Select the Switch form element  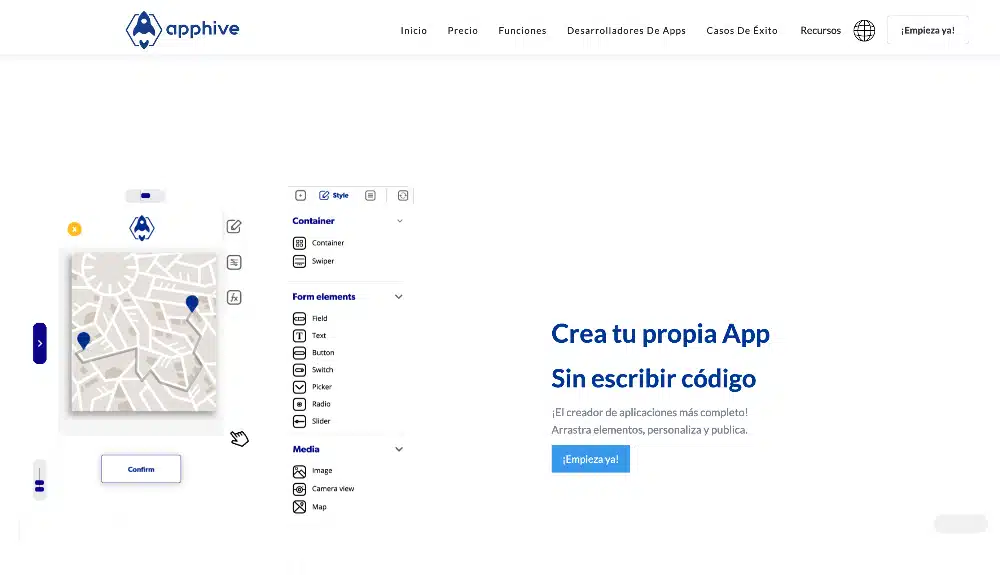(313, 370)
